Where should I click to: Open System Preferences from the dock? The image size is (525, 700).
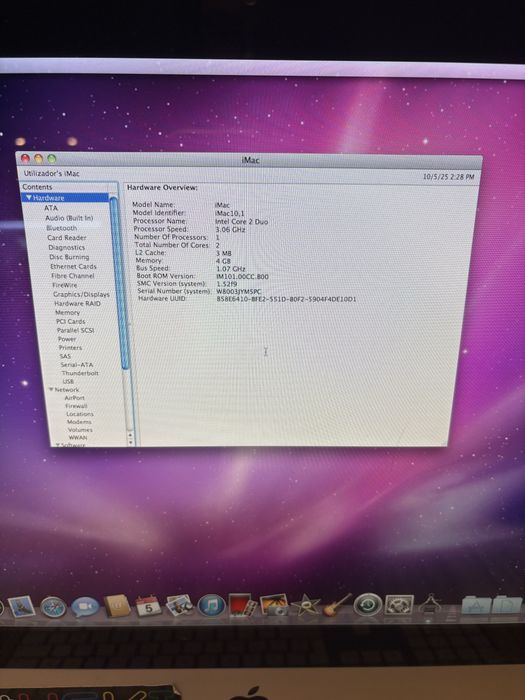399,604
